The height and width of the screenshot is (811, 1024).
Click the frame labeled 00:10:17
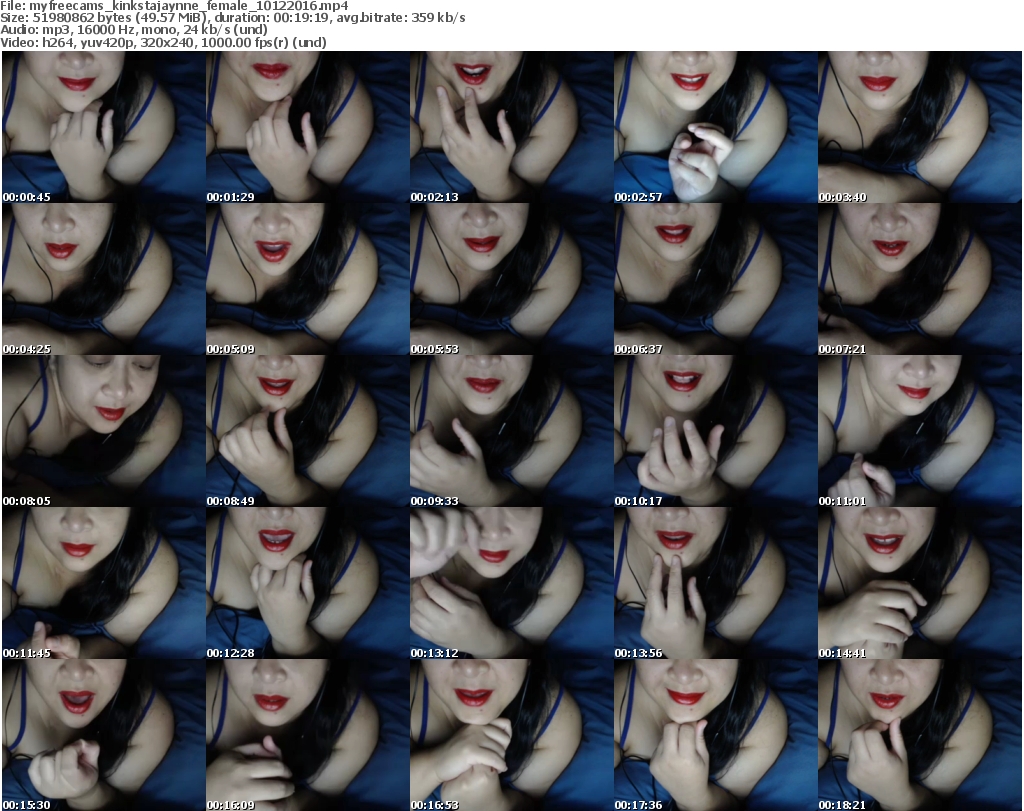click(715, 431)
